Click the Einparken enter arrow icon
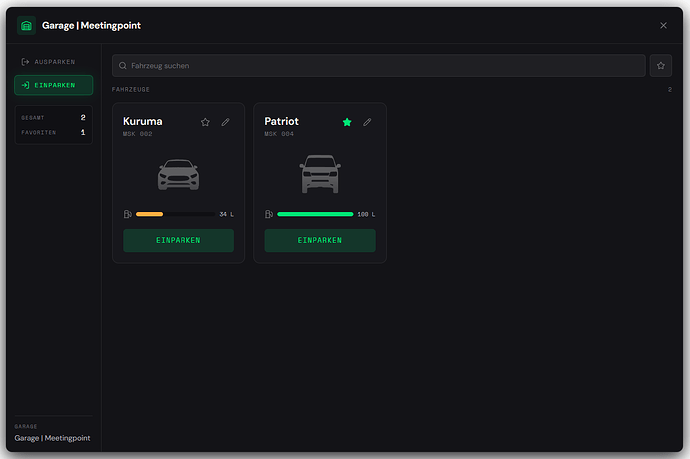Image resolution: width=690 pixels, height=459 pixels. click(26, 85)
